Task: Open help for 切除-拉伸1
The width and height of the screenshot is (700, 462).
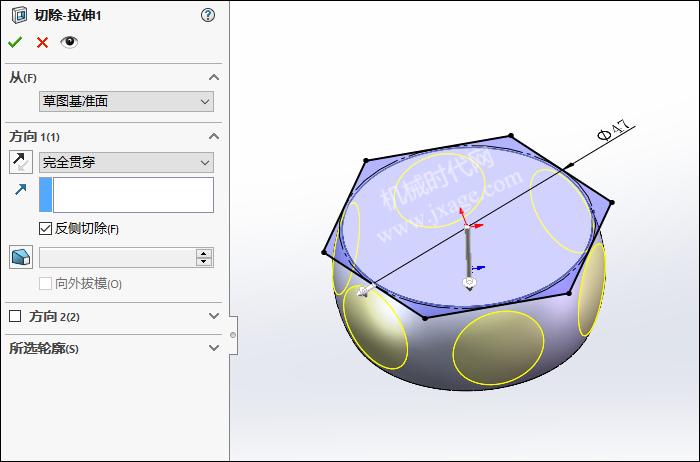Action: [x=208, y=16]
